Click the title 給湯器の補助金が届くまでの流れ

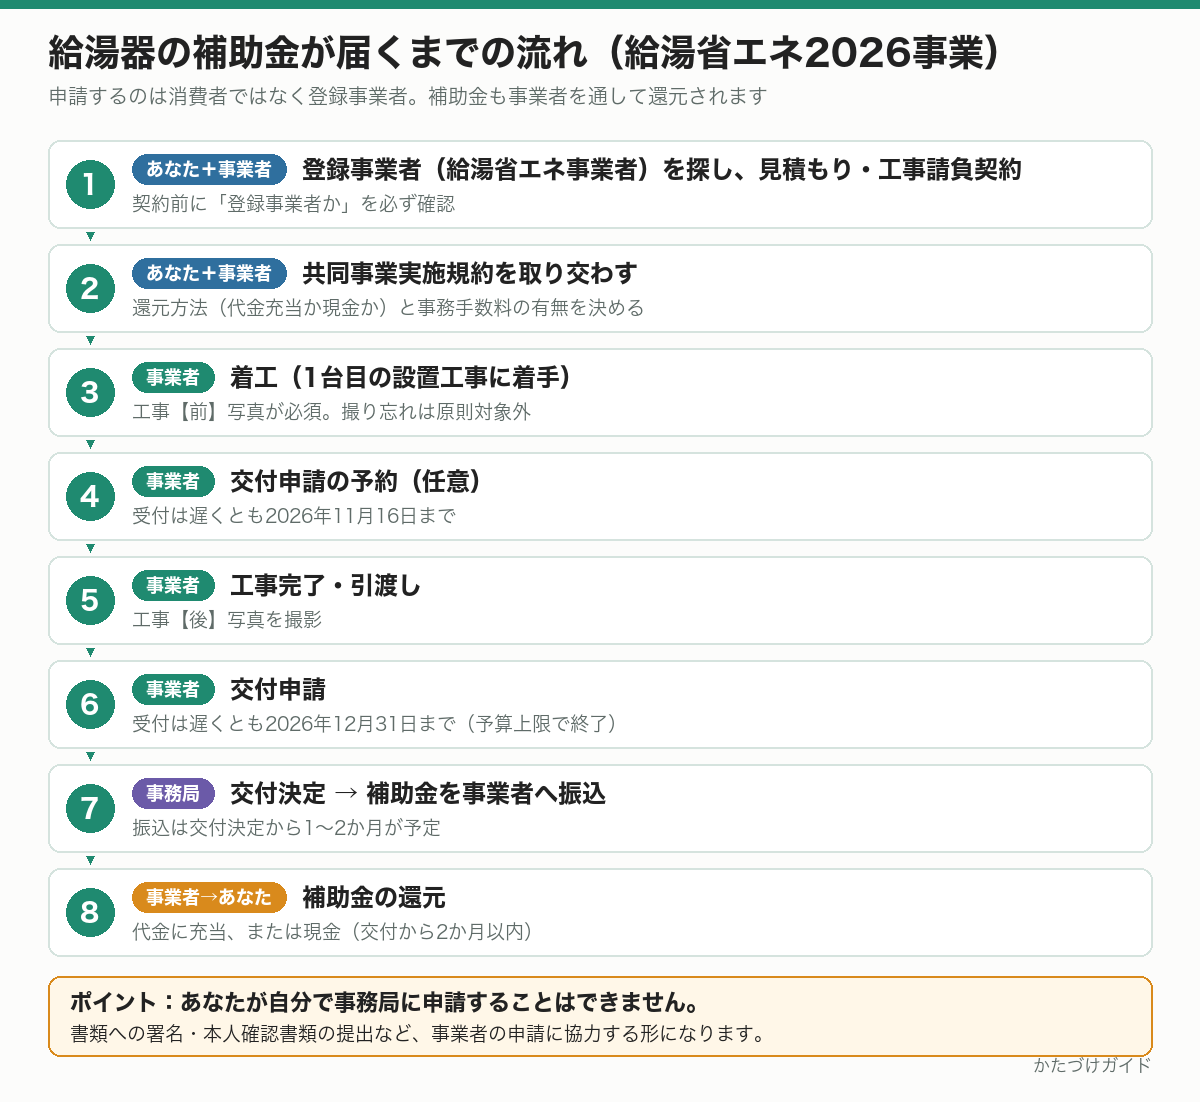(523, 52)
